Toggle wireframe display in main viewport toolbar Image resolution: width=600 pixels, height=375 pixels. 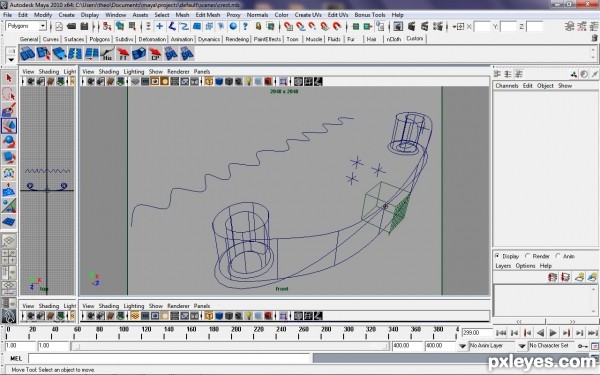click(x=209, y=82)
